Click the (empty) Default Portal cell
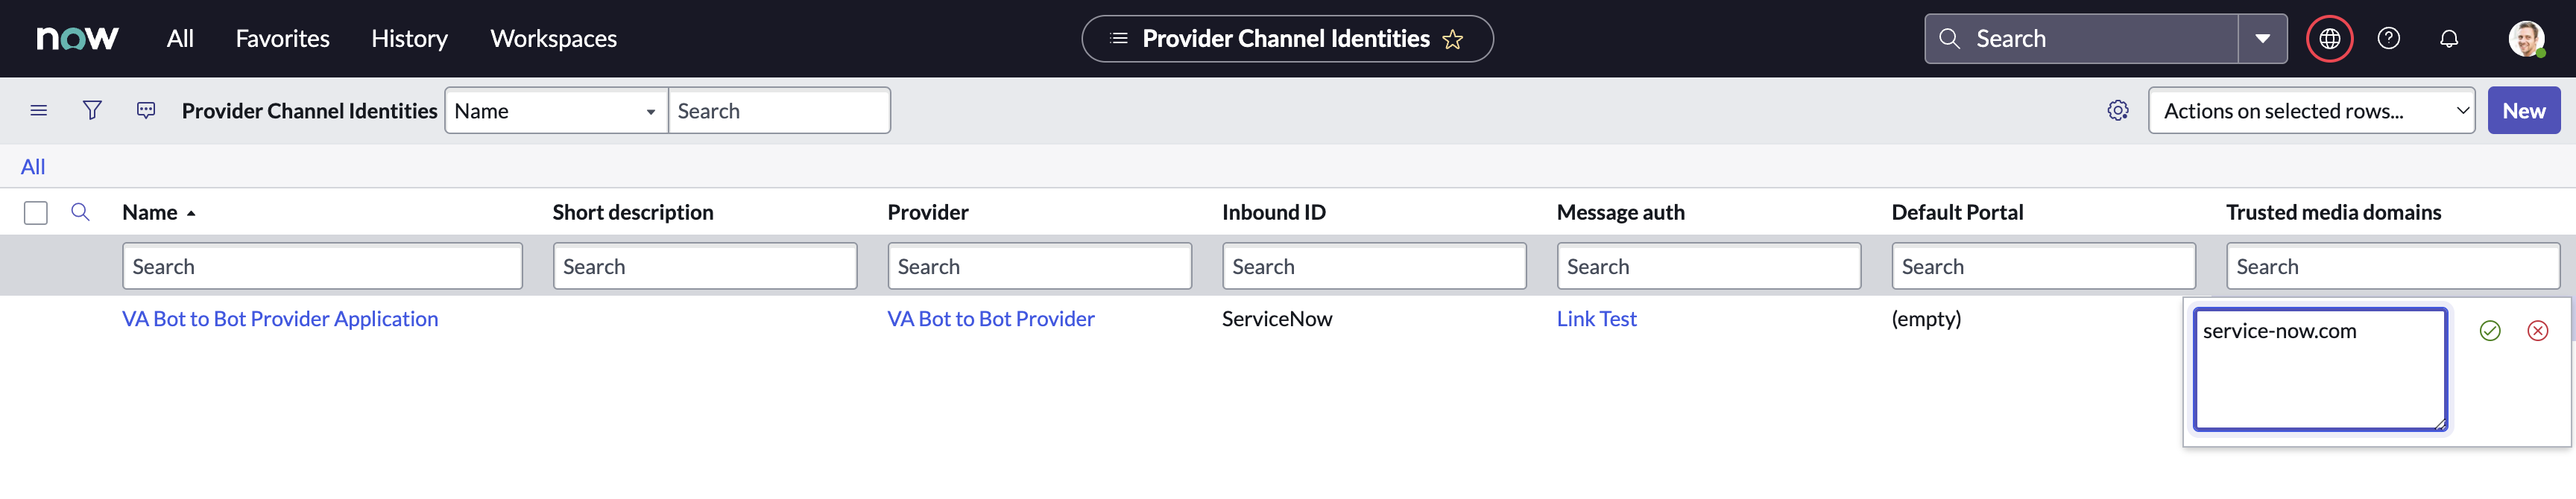The image size is (2576, 499). (x=1926, y=319)
